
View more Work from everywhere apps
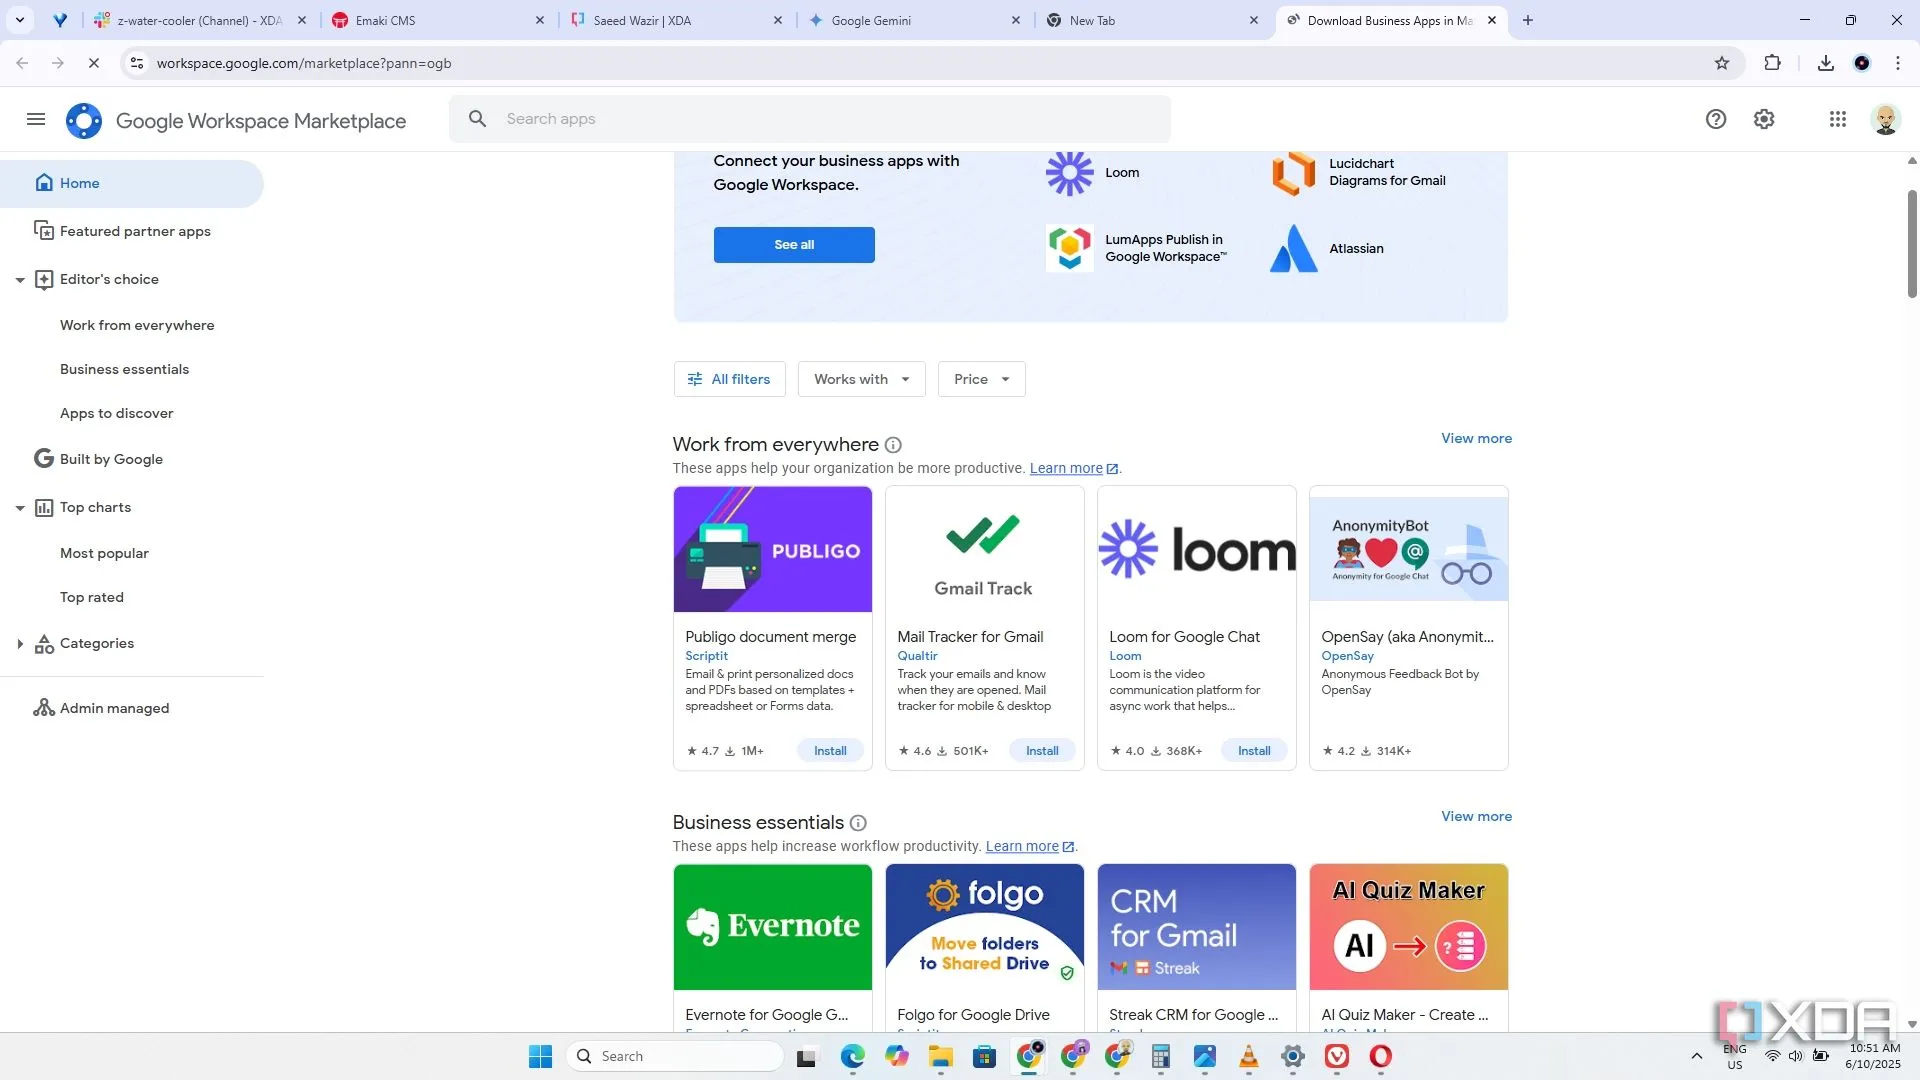point(1476,438)
